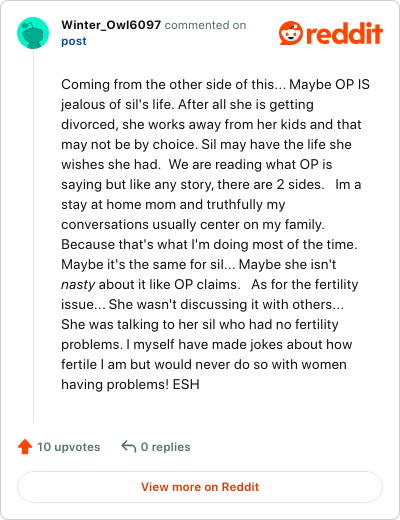Click the phrase "there are 2 sides"
The image size is (400, 520).
tap(271, 184)
